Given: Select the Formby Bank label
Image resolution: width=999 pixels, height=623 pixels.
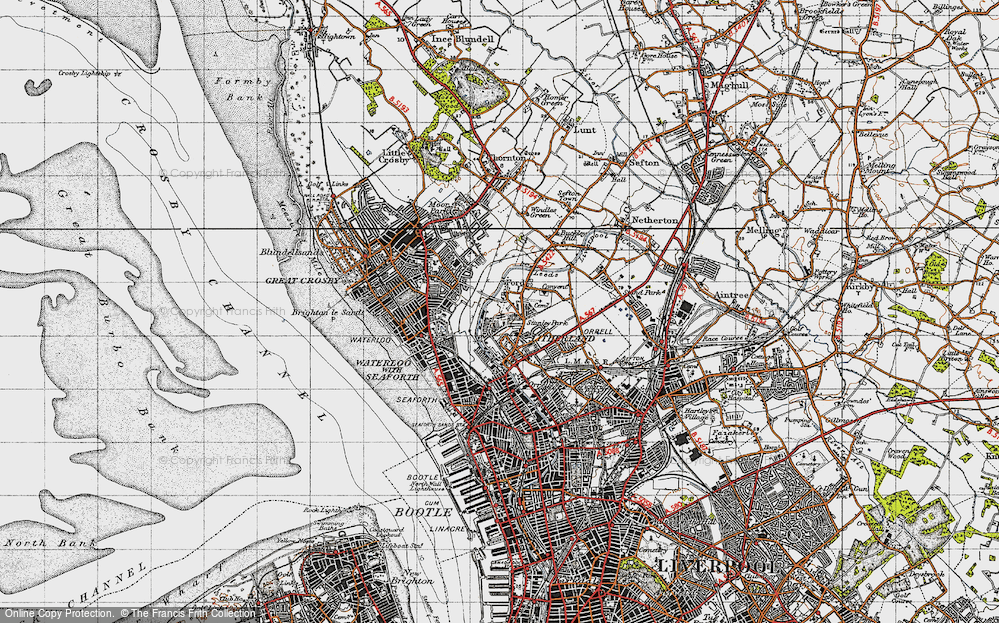Looking at the screenshot, I should tap(242, 89).
